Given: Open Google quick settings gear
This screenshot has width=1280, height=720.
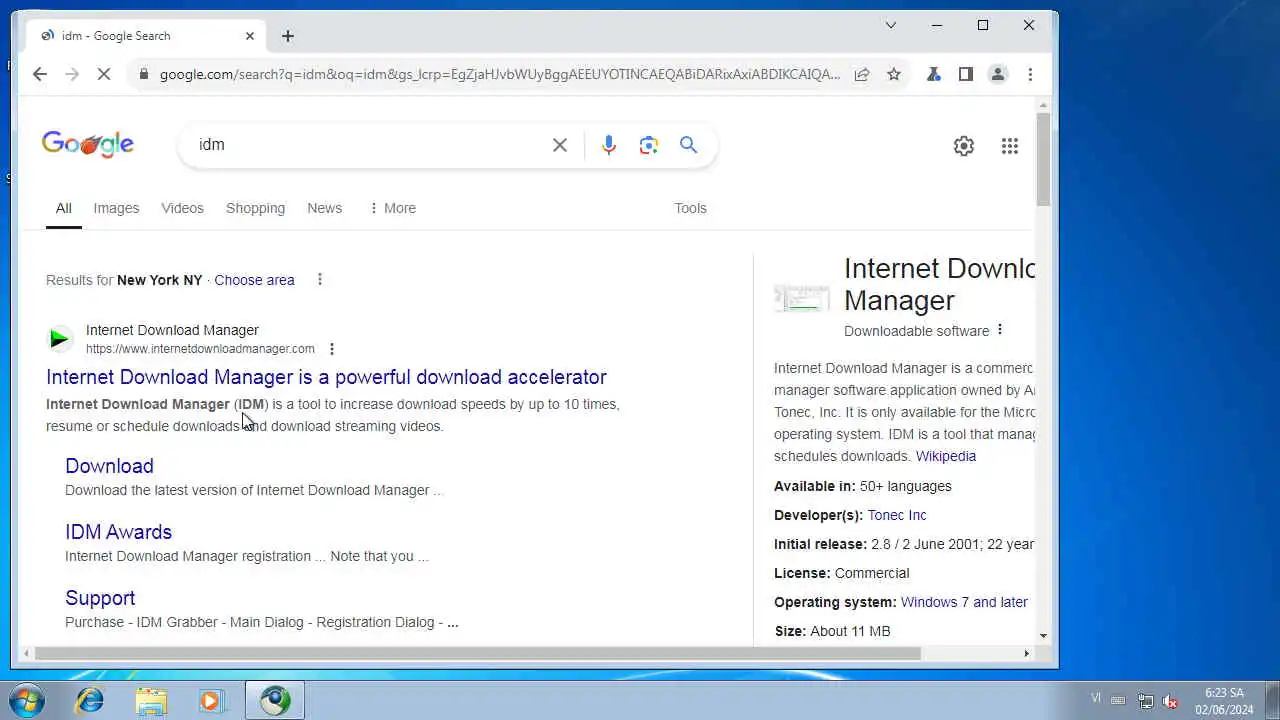Looking at the screenshot, I should (964, 146).
